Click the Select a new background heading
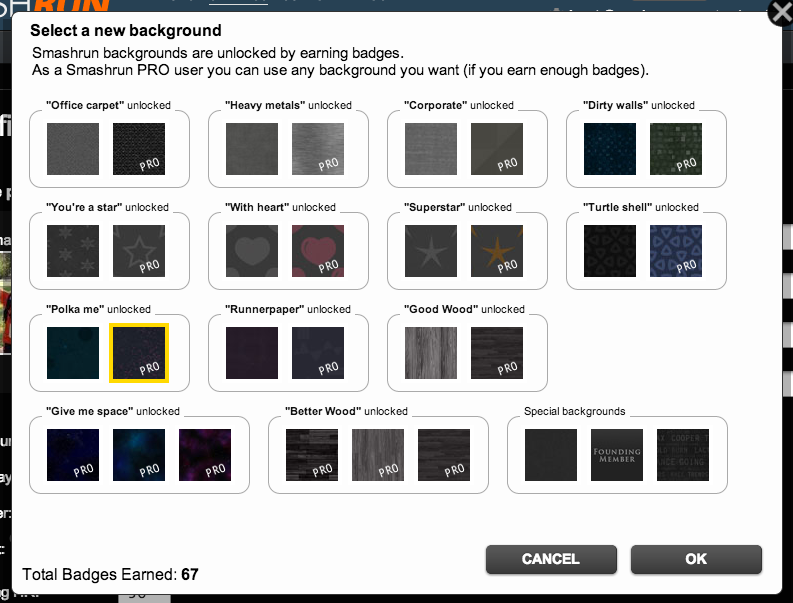Viewport: 793px width, 603px height. (125, 30)
